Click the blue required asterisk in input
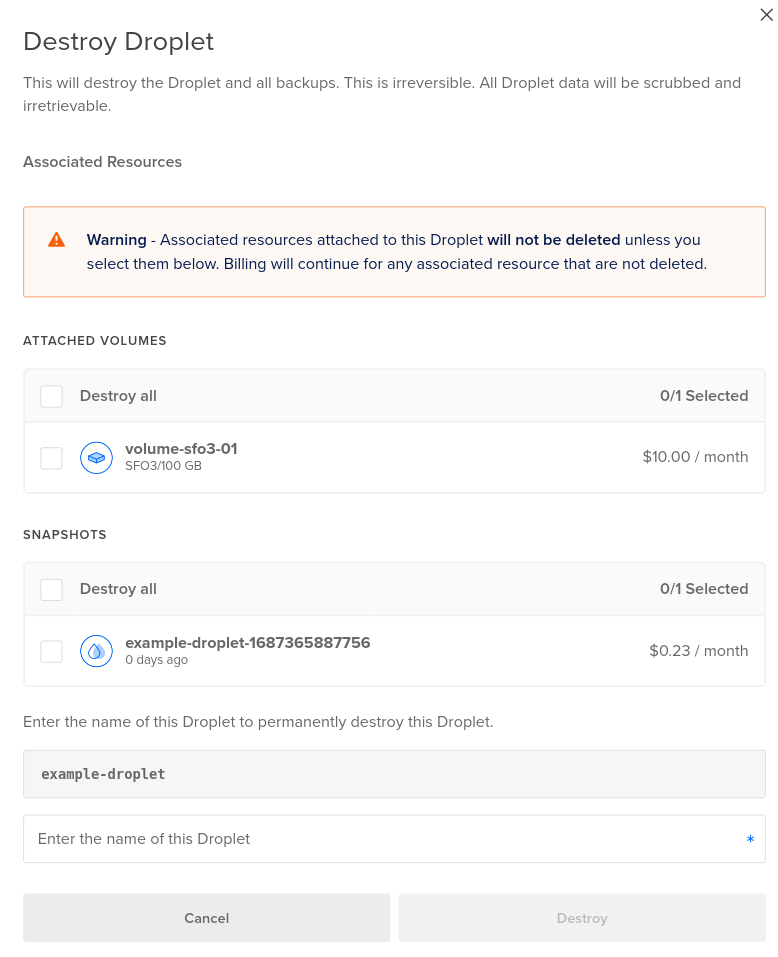The width and height of the screenshot is (778, 957). (750, 839)
